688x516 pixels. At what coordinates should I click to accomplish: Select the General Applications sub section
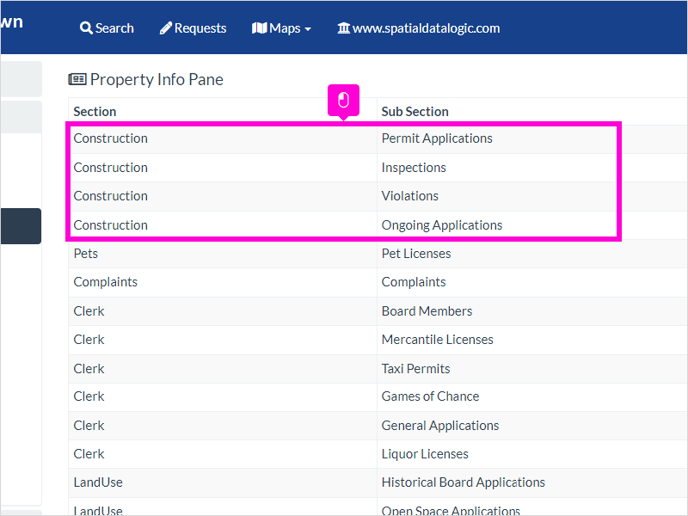(x=440, y=426)
